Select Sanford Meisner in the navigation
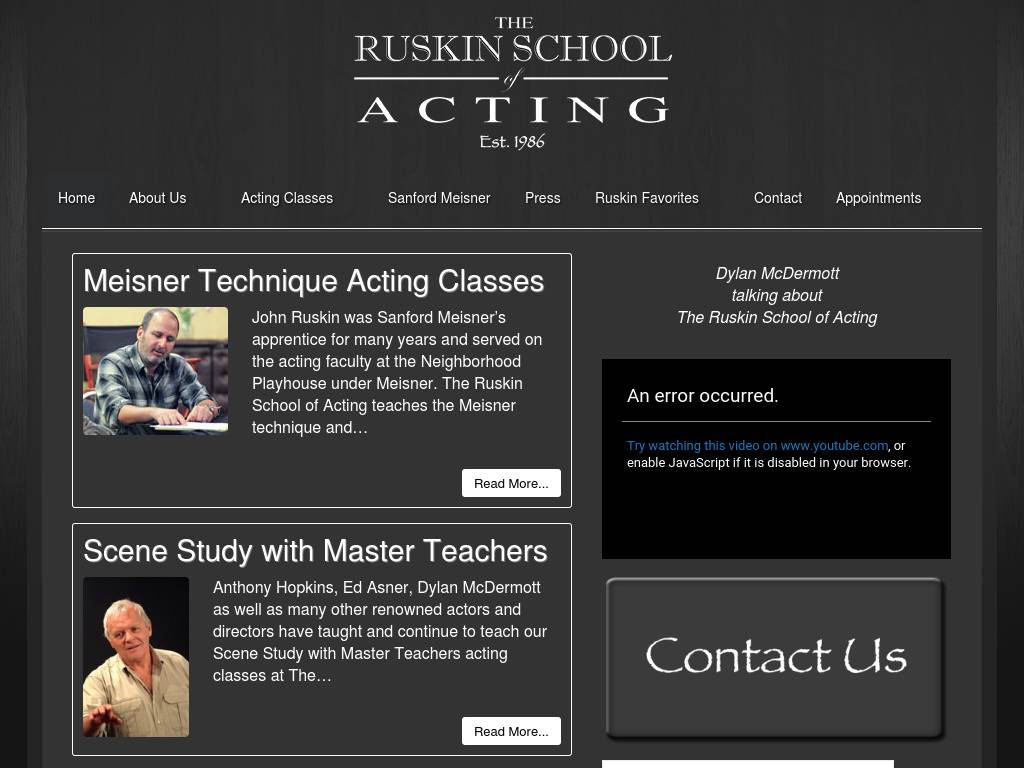 click(x=439, y=198)
